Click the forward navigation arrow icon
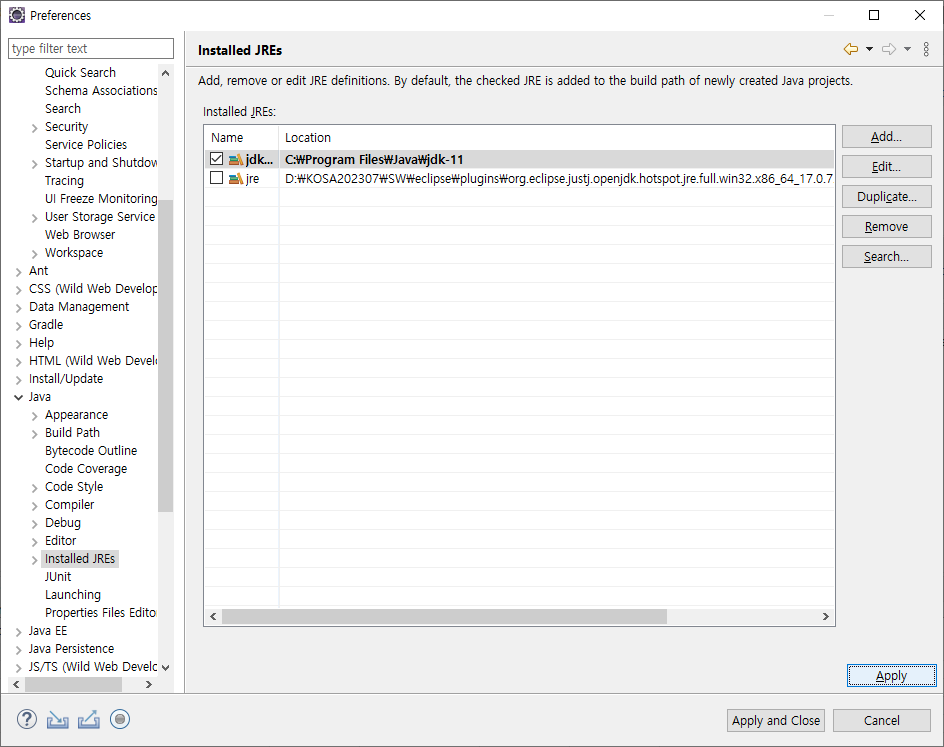The height and width of the screenshot is (747, 944). pos(889,49)
